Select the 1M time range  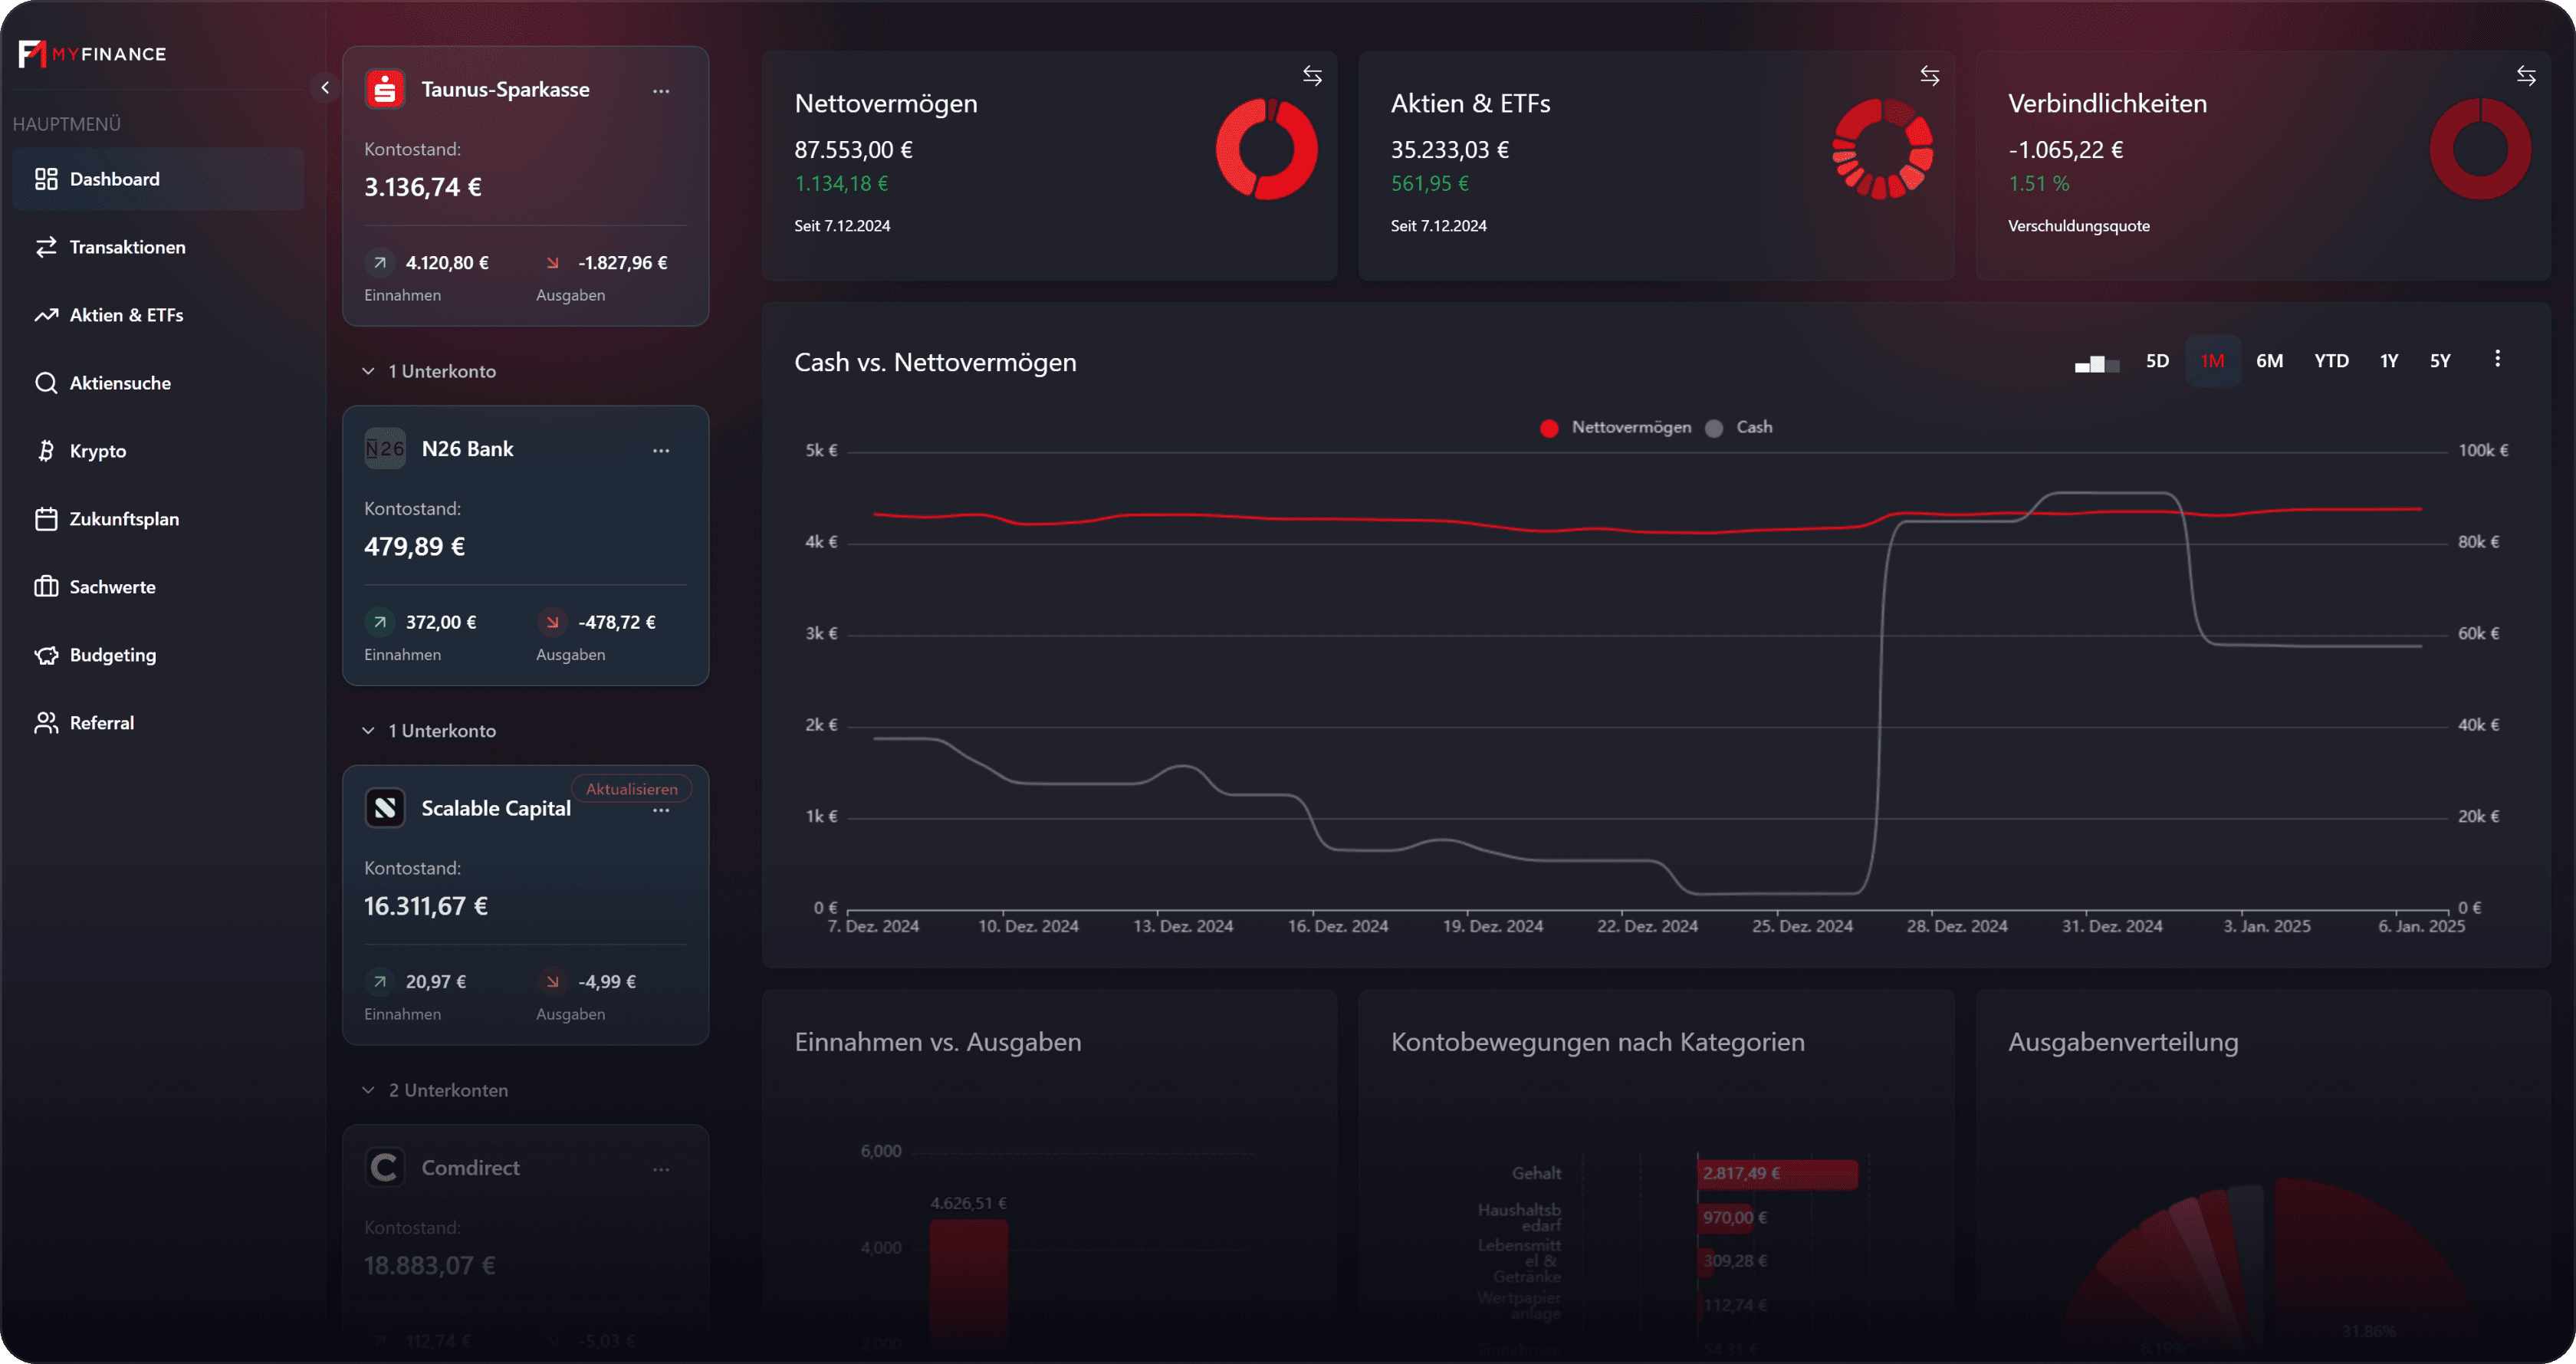(x=2212, y=361)
